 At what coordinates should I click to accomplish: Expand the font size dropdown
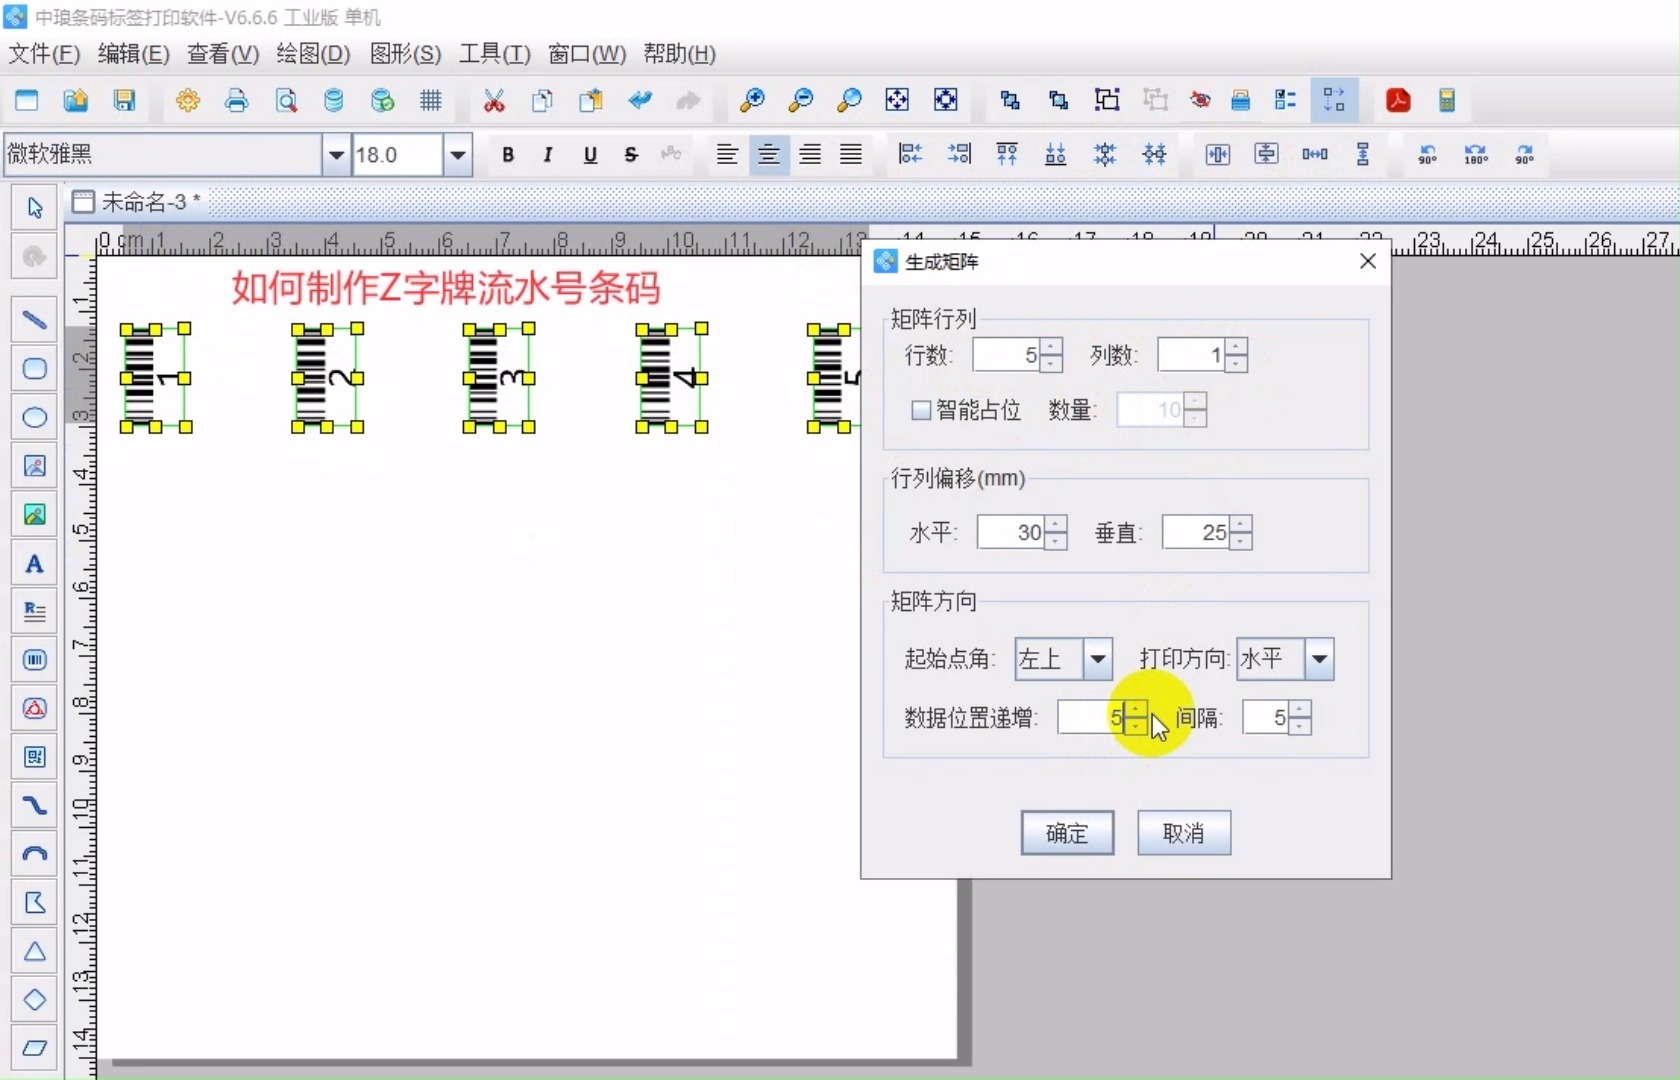pyautogui.click(x=458, y=155)
